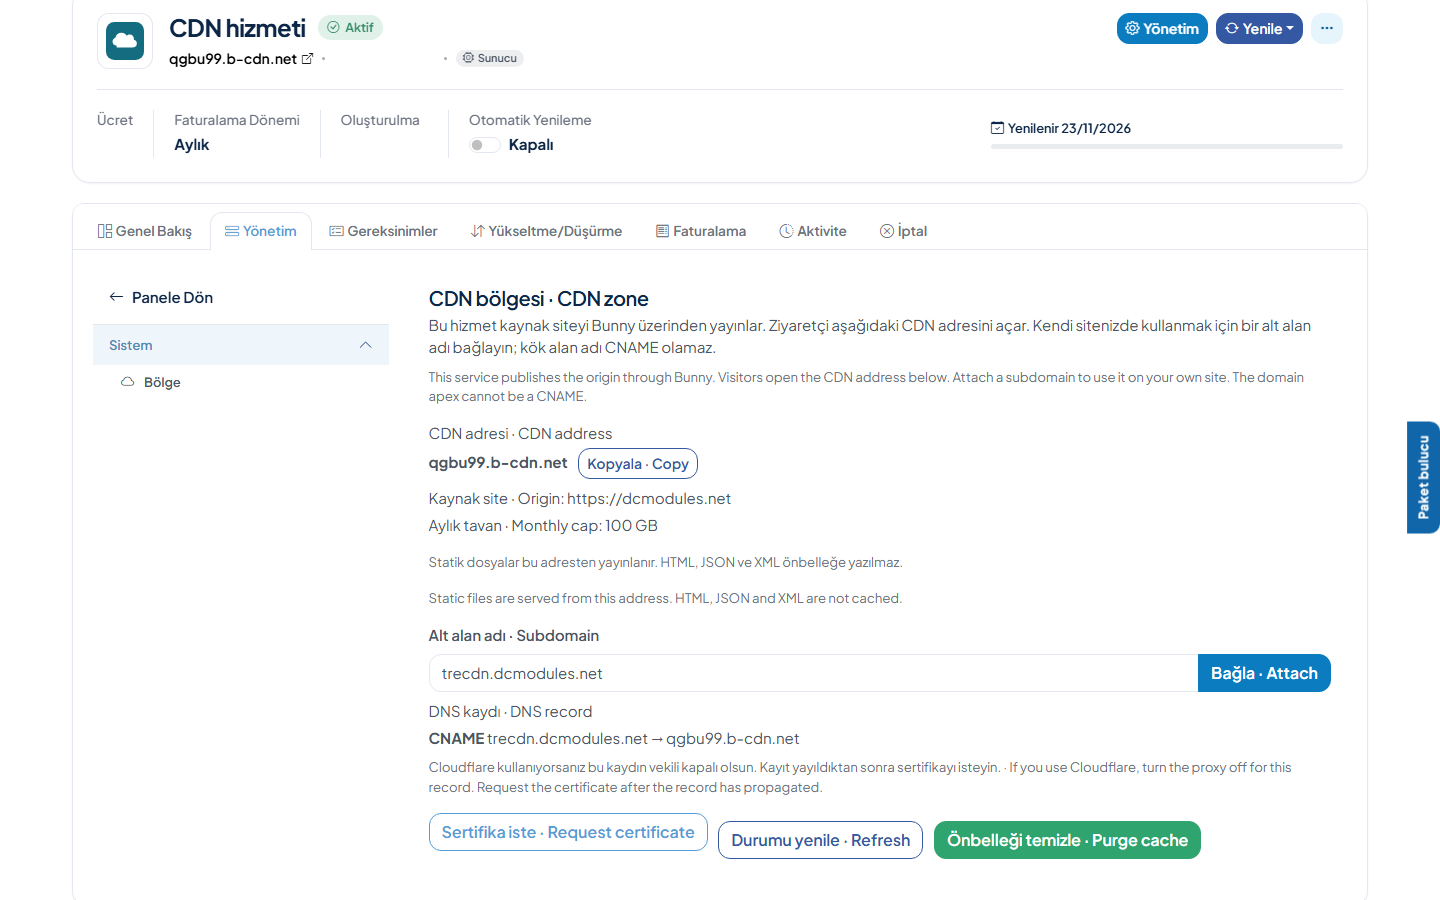
Task: Click the 'CDN bölgesi · CDN zone' heading
Action: click(x=539, y=298)
